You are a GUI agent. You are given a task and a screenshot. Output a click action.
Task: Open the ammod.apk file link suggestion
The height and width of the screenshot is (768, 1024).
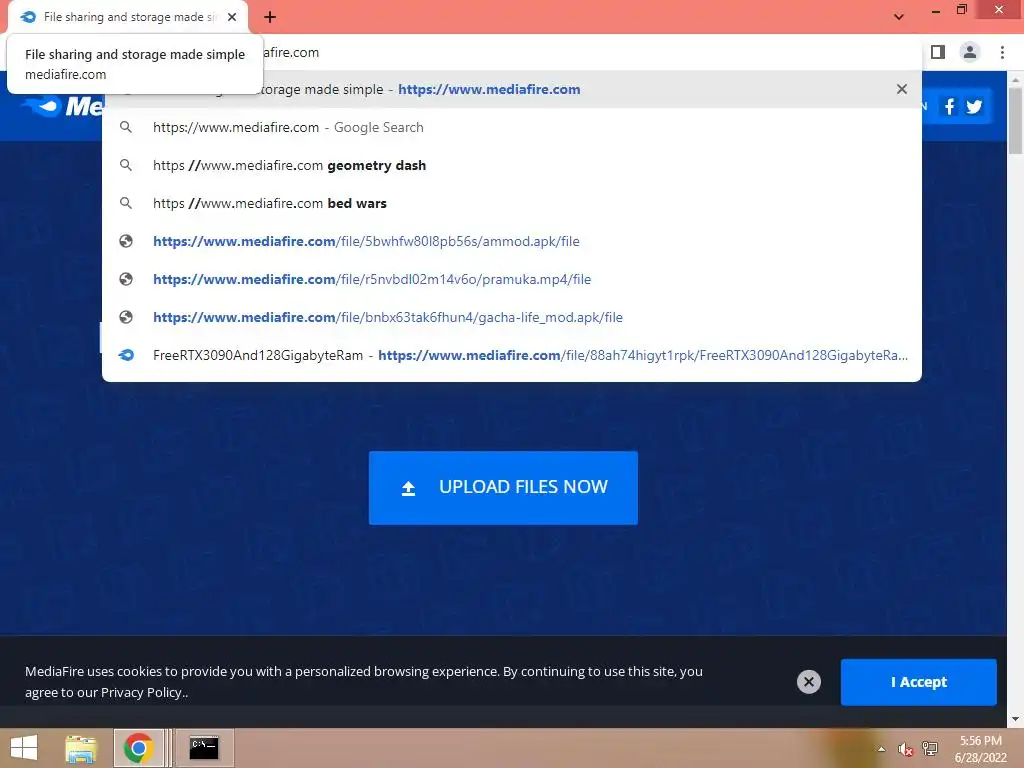click(512, 241)
